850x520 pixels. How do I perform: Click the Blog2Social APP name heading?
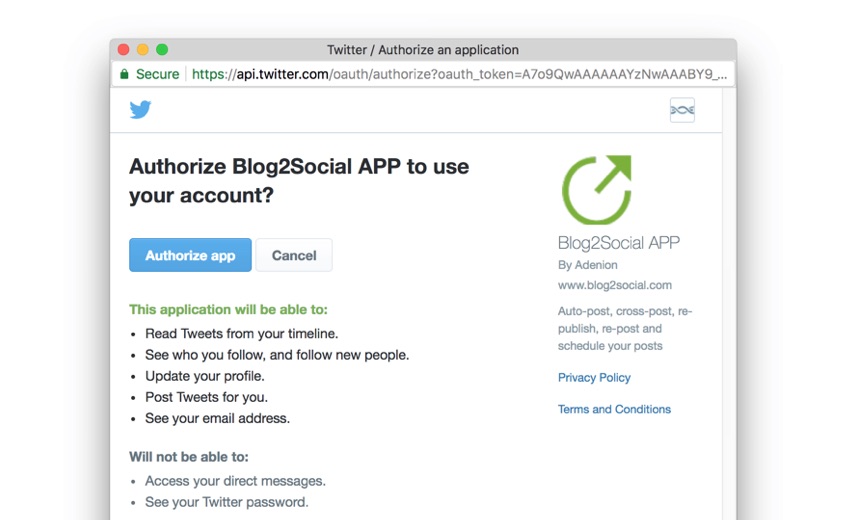click(618, 243)
